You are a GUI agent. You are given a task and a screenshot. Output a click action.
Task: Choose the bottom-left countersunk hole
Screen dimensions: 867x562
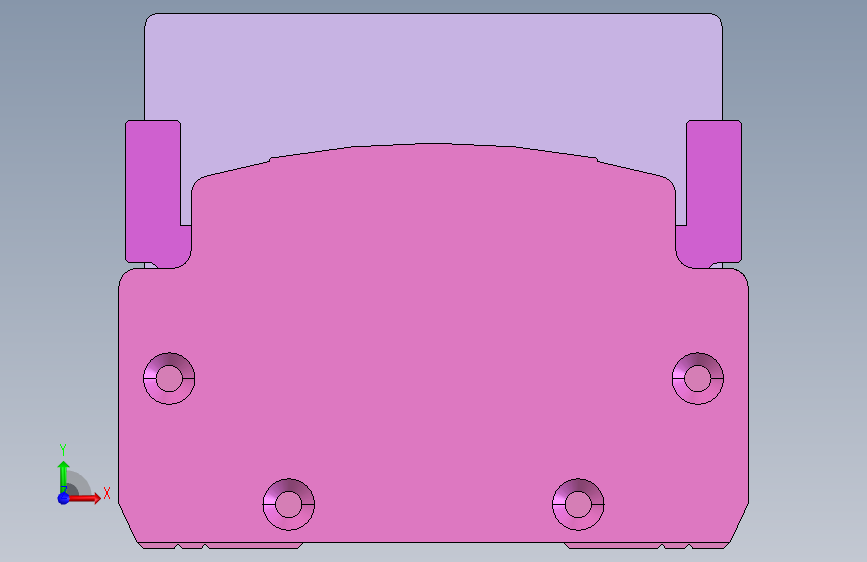pos(289,504)
